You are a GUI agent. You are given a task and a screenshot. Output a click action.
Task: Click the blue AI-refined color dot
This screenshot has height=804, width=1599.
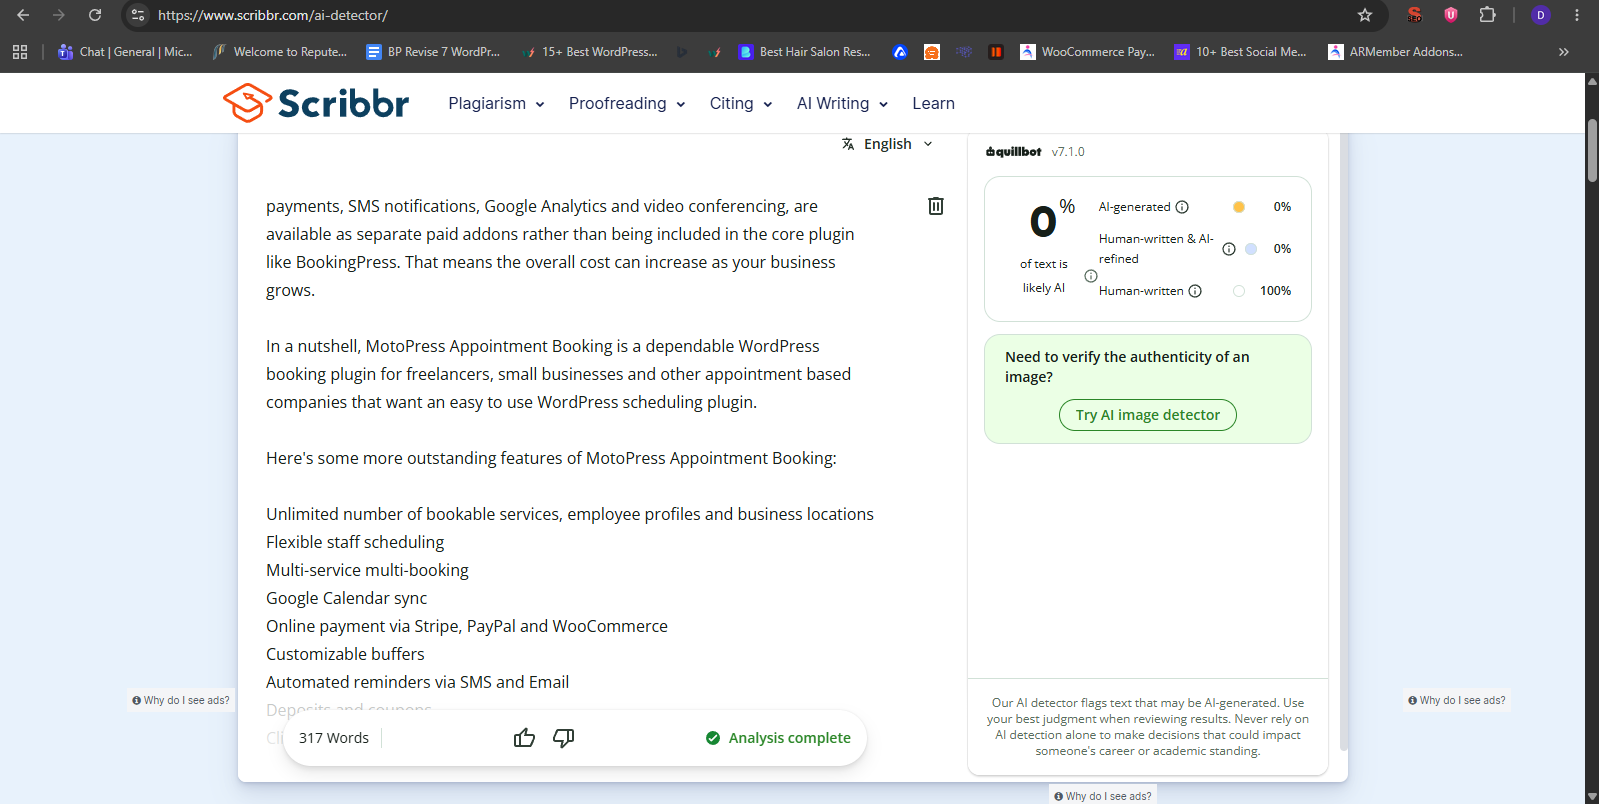(x=1251, y=249)
